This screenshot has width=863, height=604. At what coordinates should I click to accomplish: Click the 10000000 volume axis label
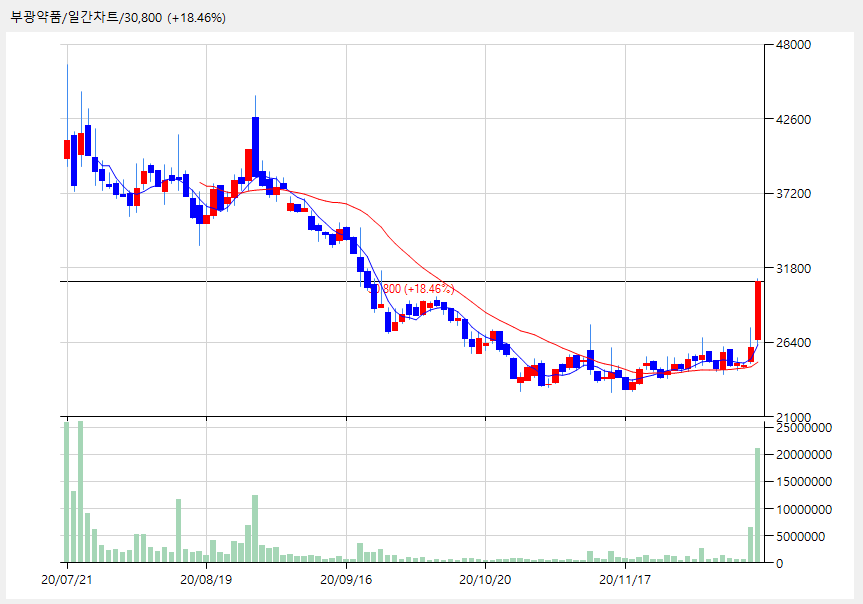pos(804,509)
